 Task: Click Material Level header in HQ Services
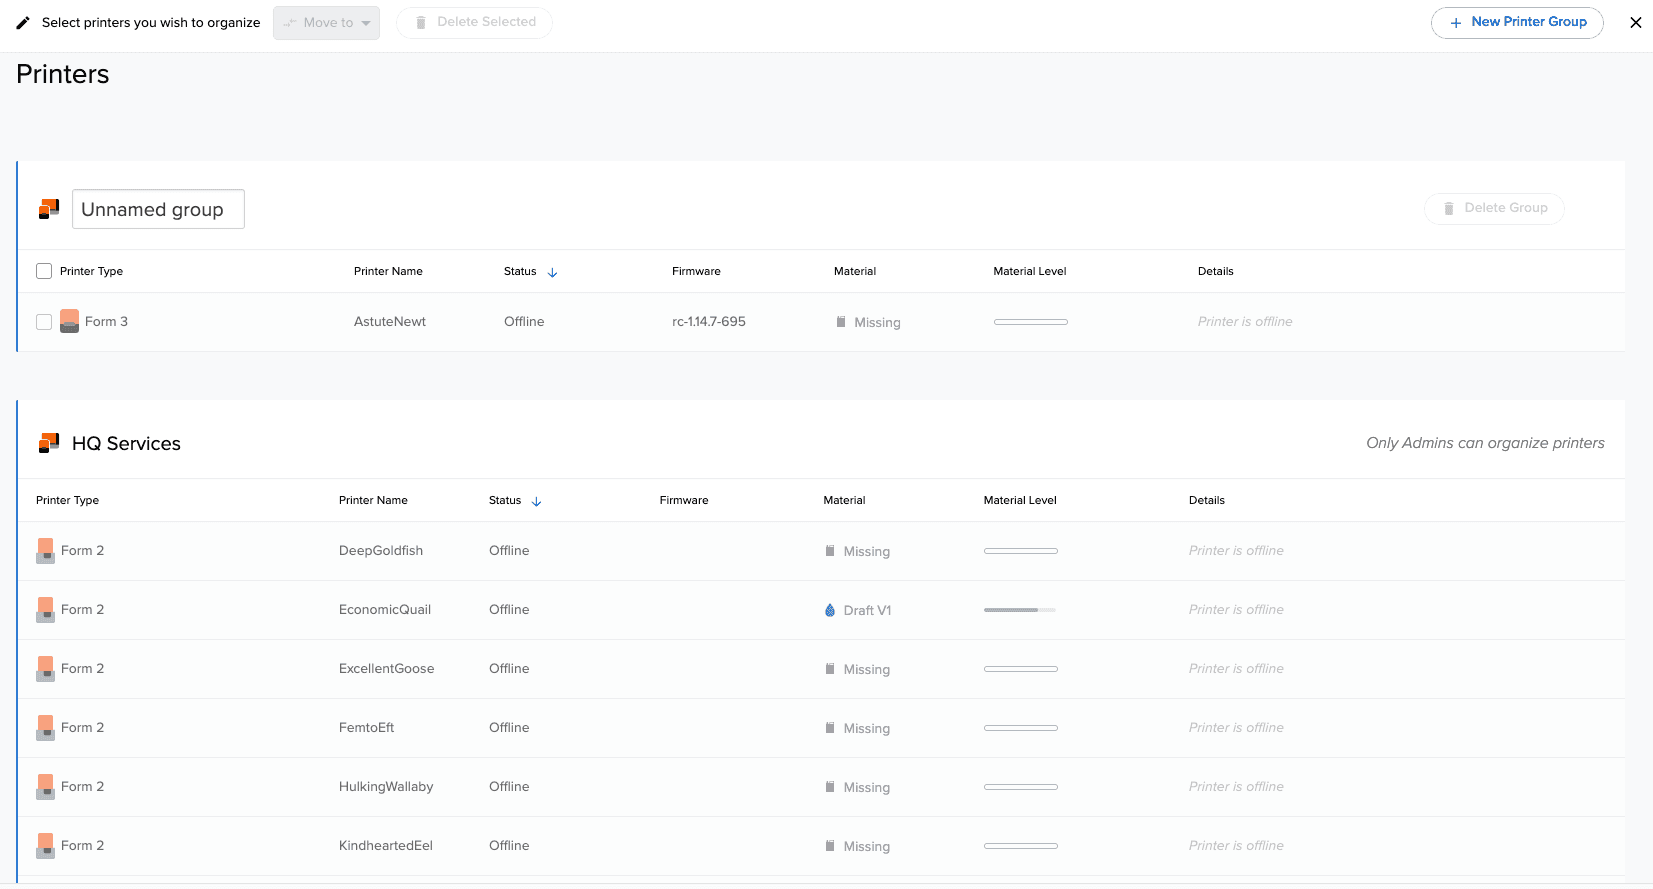pos(1020,500)
